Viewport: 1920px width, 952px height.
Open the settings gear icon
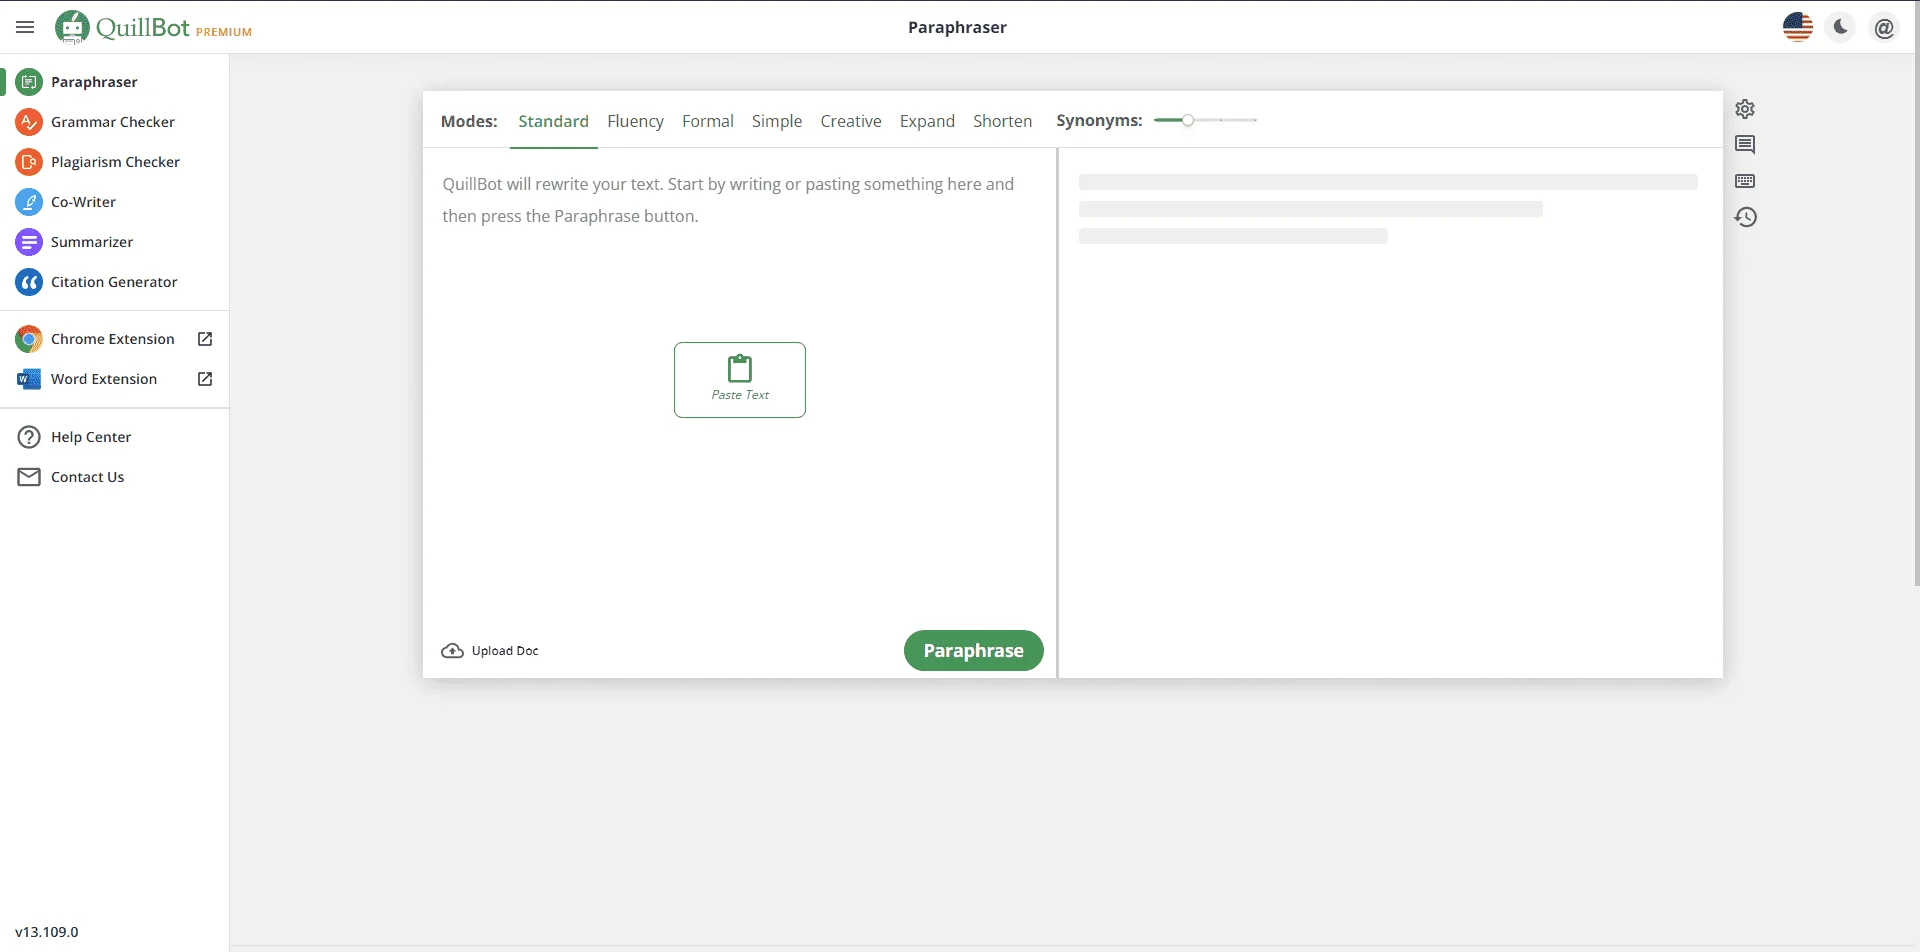1745,109
